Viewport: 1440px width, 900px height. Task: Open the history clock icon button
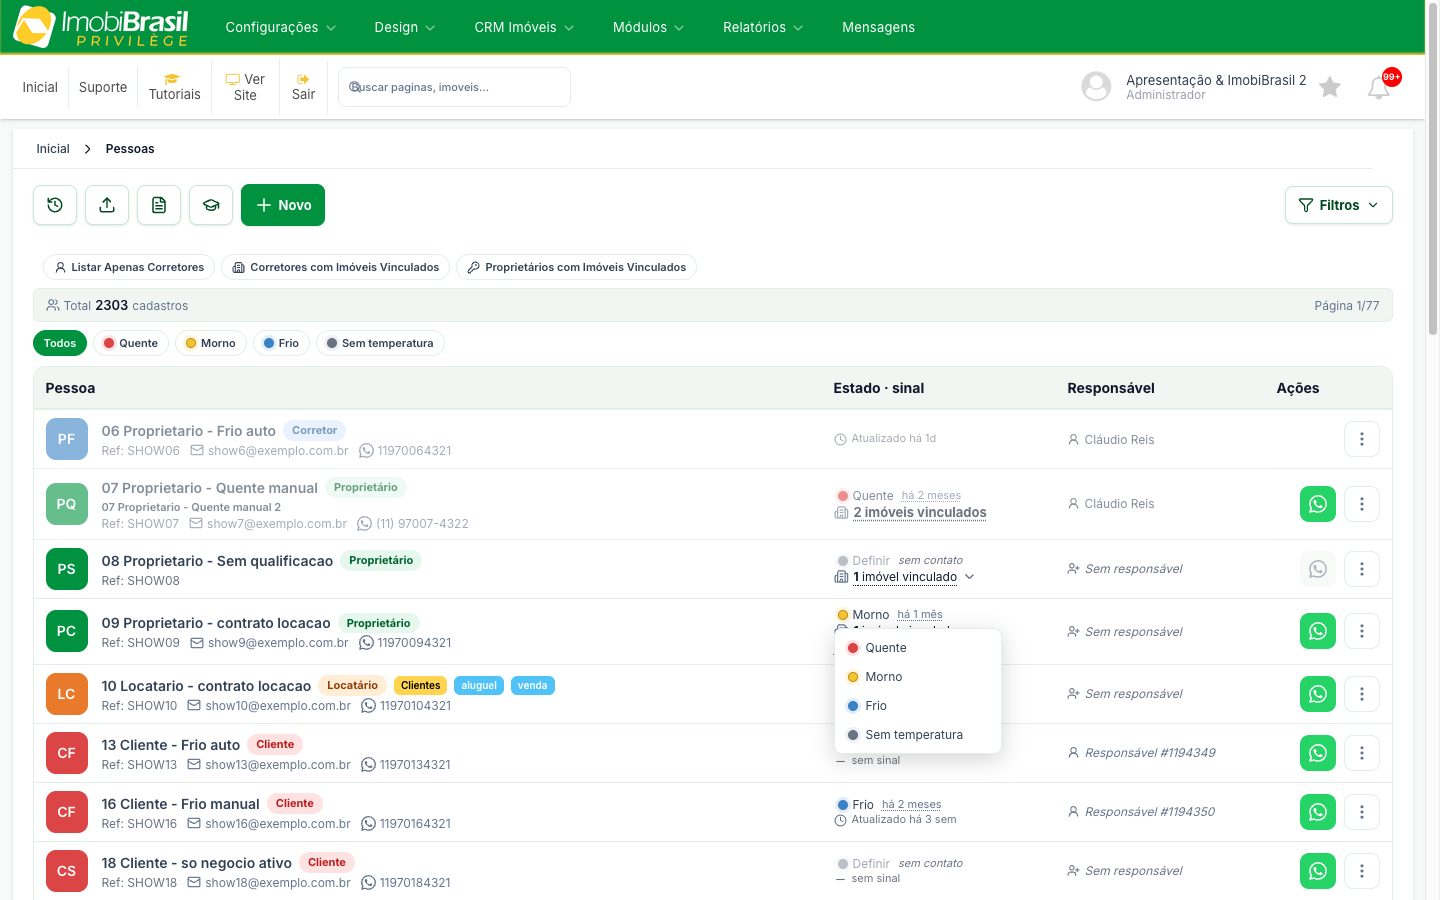tap(55, 205)
